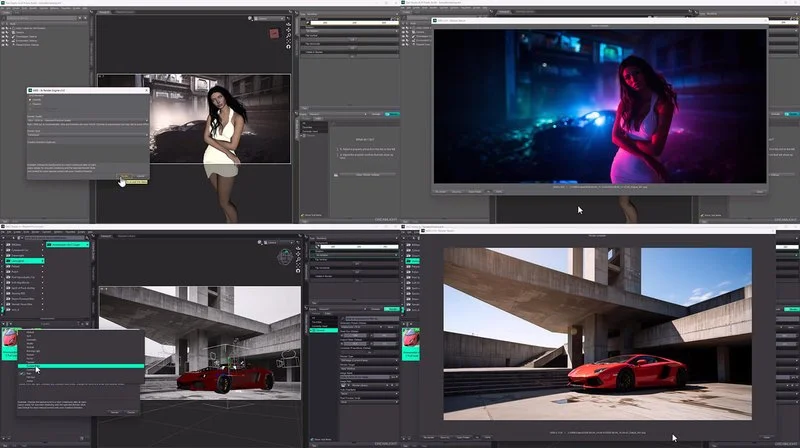Image resolution: width=800 pixels, height=448 pixels.
Task: Click the reset view icon in bottom-left viewport
Action: coord(298,271)
